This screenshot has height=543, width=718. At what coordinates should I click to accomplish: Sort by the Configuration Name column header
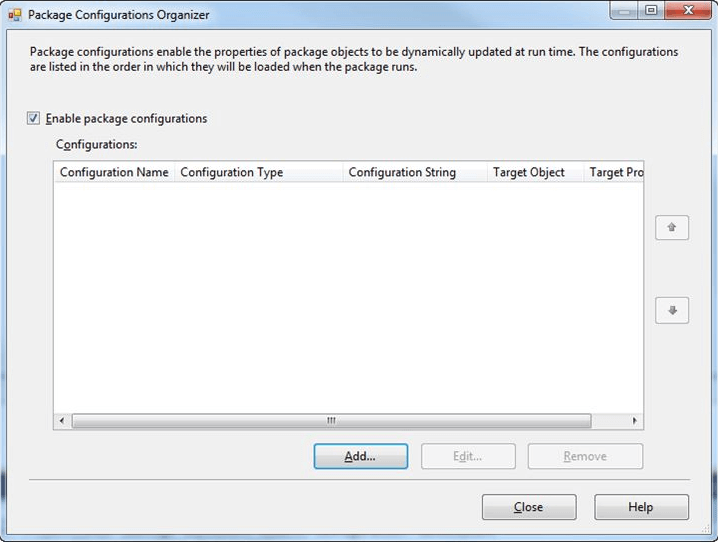tap(114, 173)
